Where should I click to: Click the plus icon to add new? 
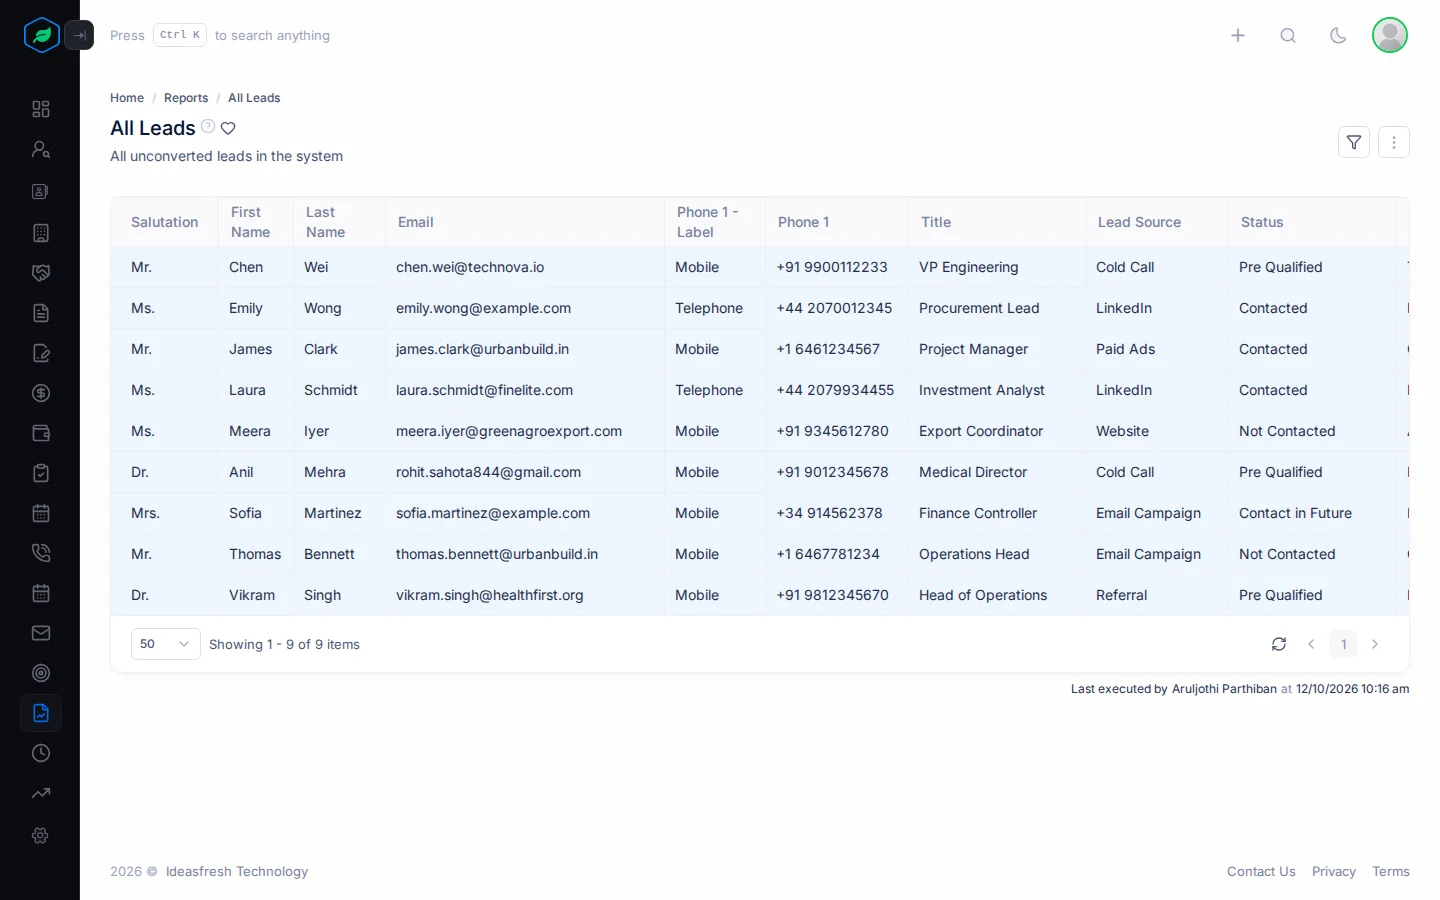point(1238,35)
